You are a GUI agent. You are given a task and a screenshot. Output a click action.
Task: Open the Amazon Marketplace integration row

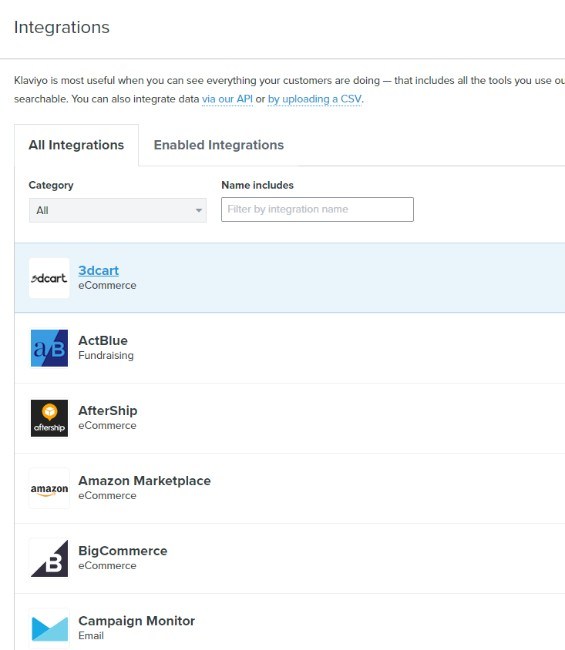[x=290, y=488]
